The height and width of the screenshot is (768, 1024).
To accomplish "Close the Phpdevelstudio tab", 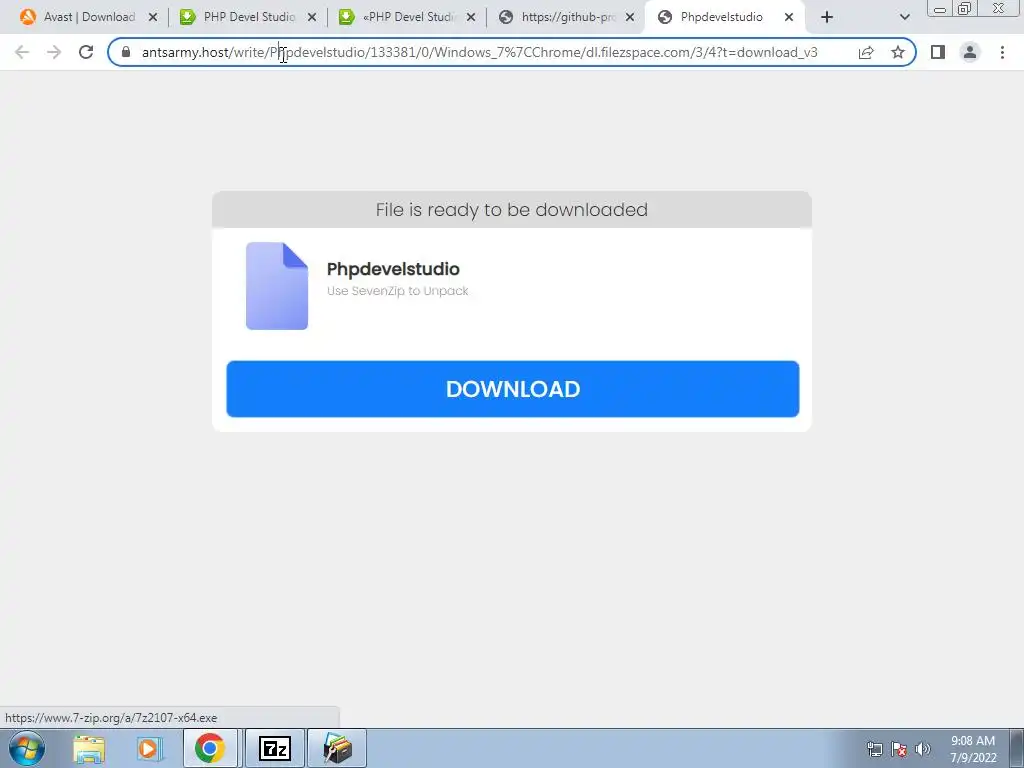I will pyautogui.click(x=789, y=17).
